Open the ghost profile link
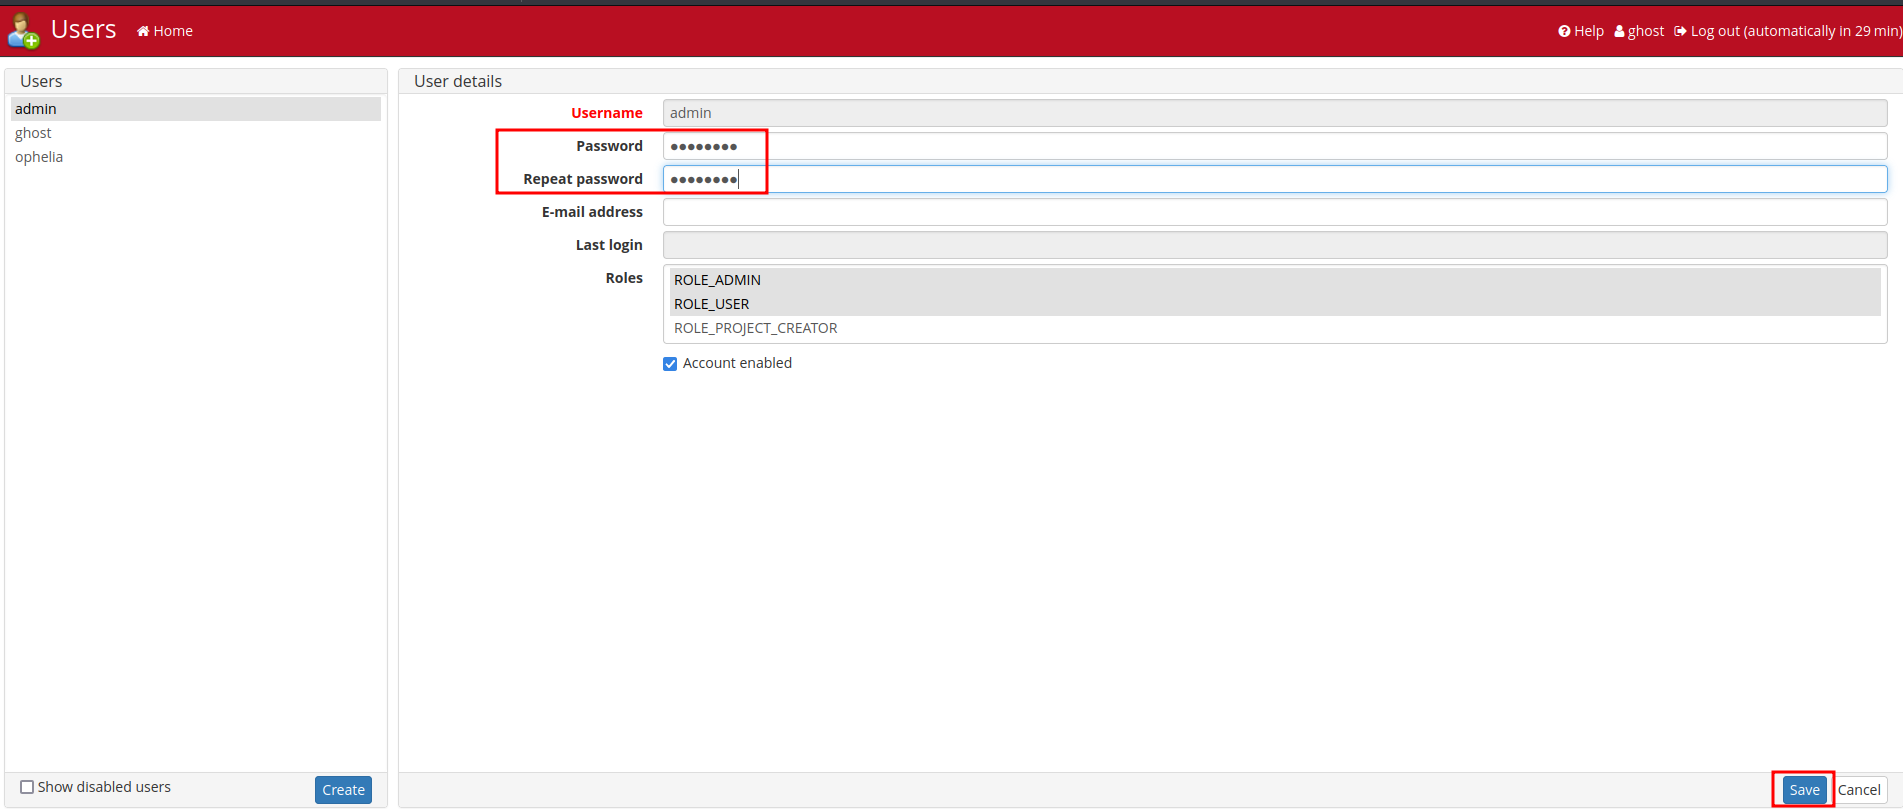The image size is (1903, 809). point(1639,31)
